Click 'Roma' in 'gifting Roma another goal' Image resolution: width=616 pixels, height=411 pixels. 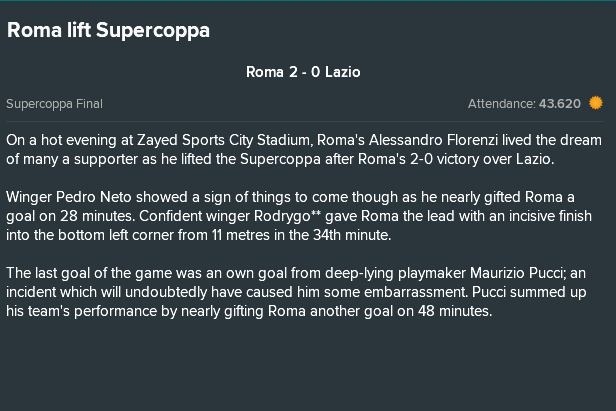[287, 311]
